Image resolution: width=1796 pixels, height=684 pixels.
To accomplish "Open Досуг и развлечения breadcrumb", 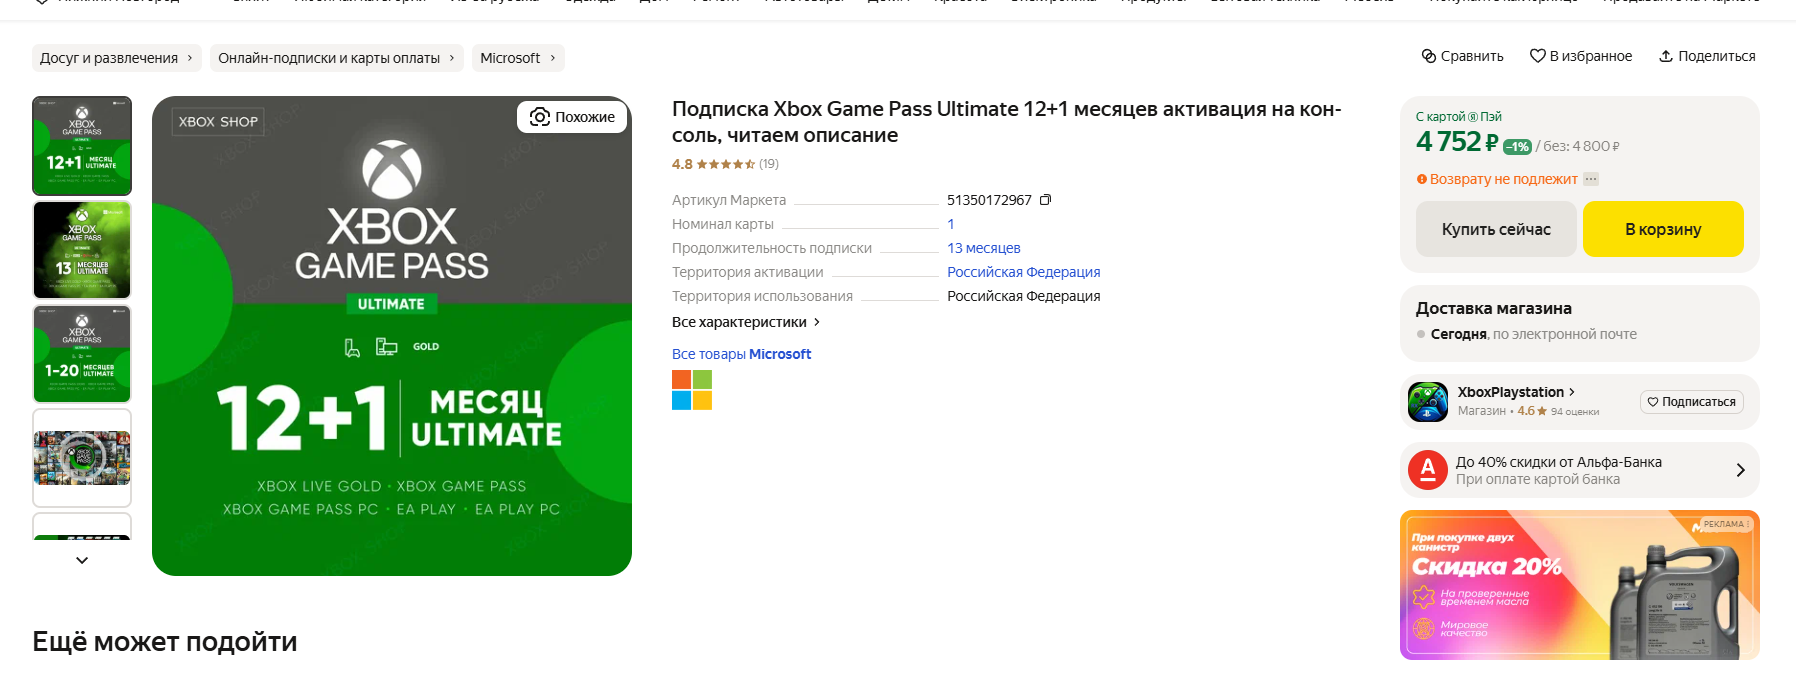I will pos(116,58).
